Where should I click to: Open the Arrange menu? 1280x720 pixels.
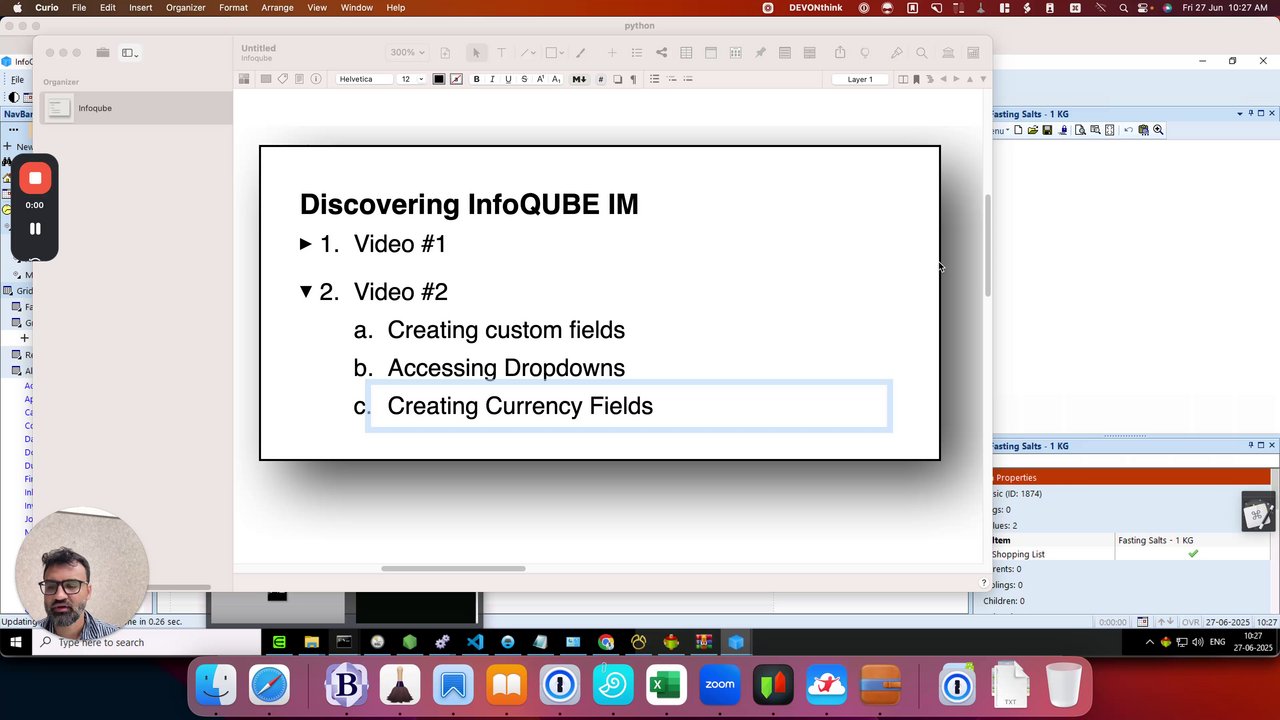pyautogui.click(x=277, y=8)
